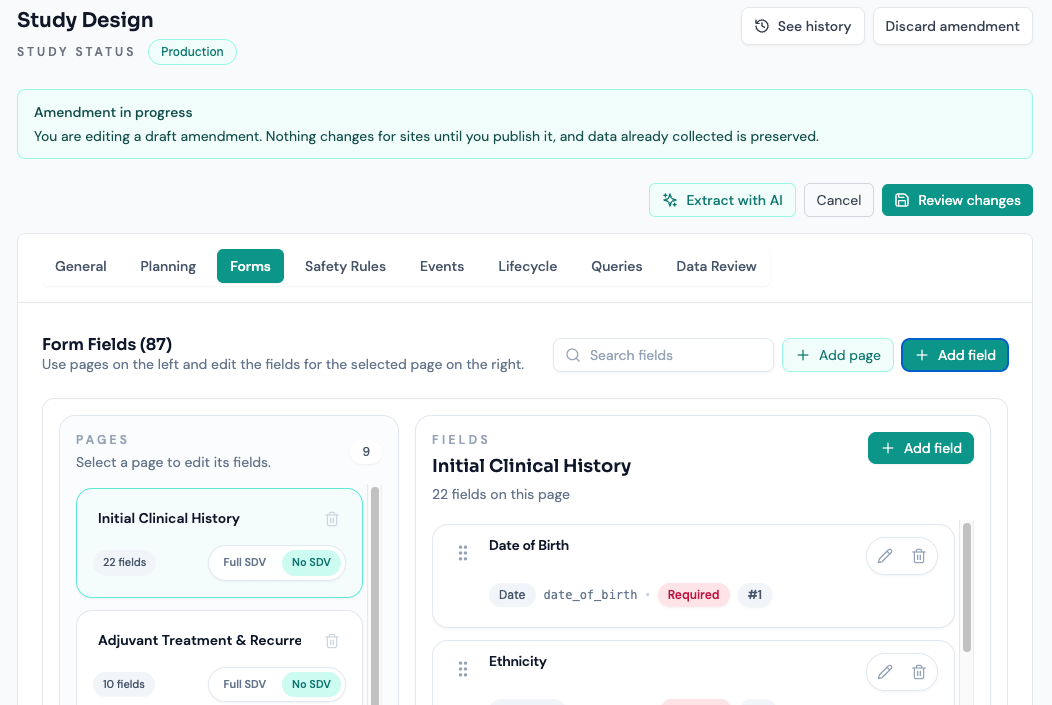The width and height of the screenshot is (1052, 705).
Task: Click the AI sparkle icon in Extract with AI
Action: point(670,200)
